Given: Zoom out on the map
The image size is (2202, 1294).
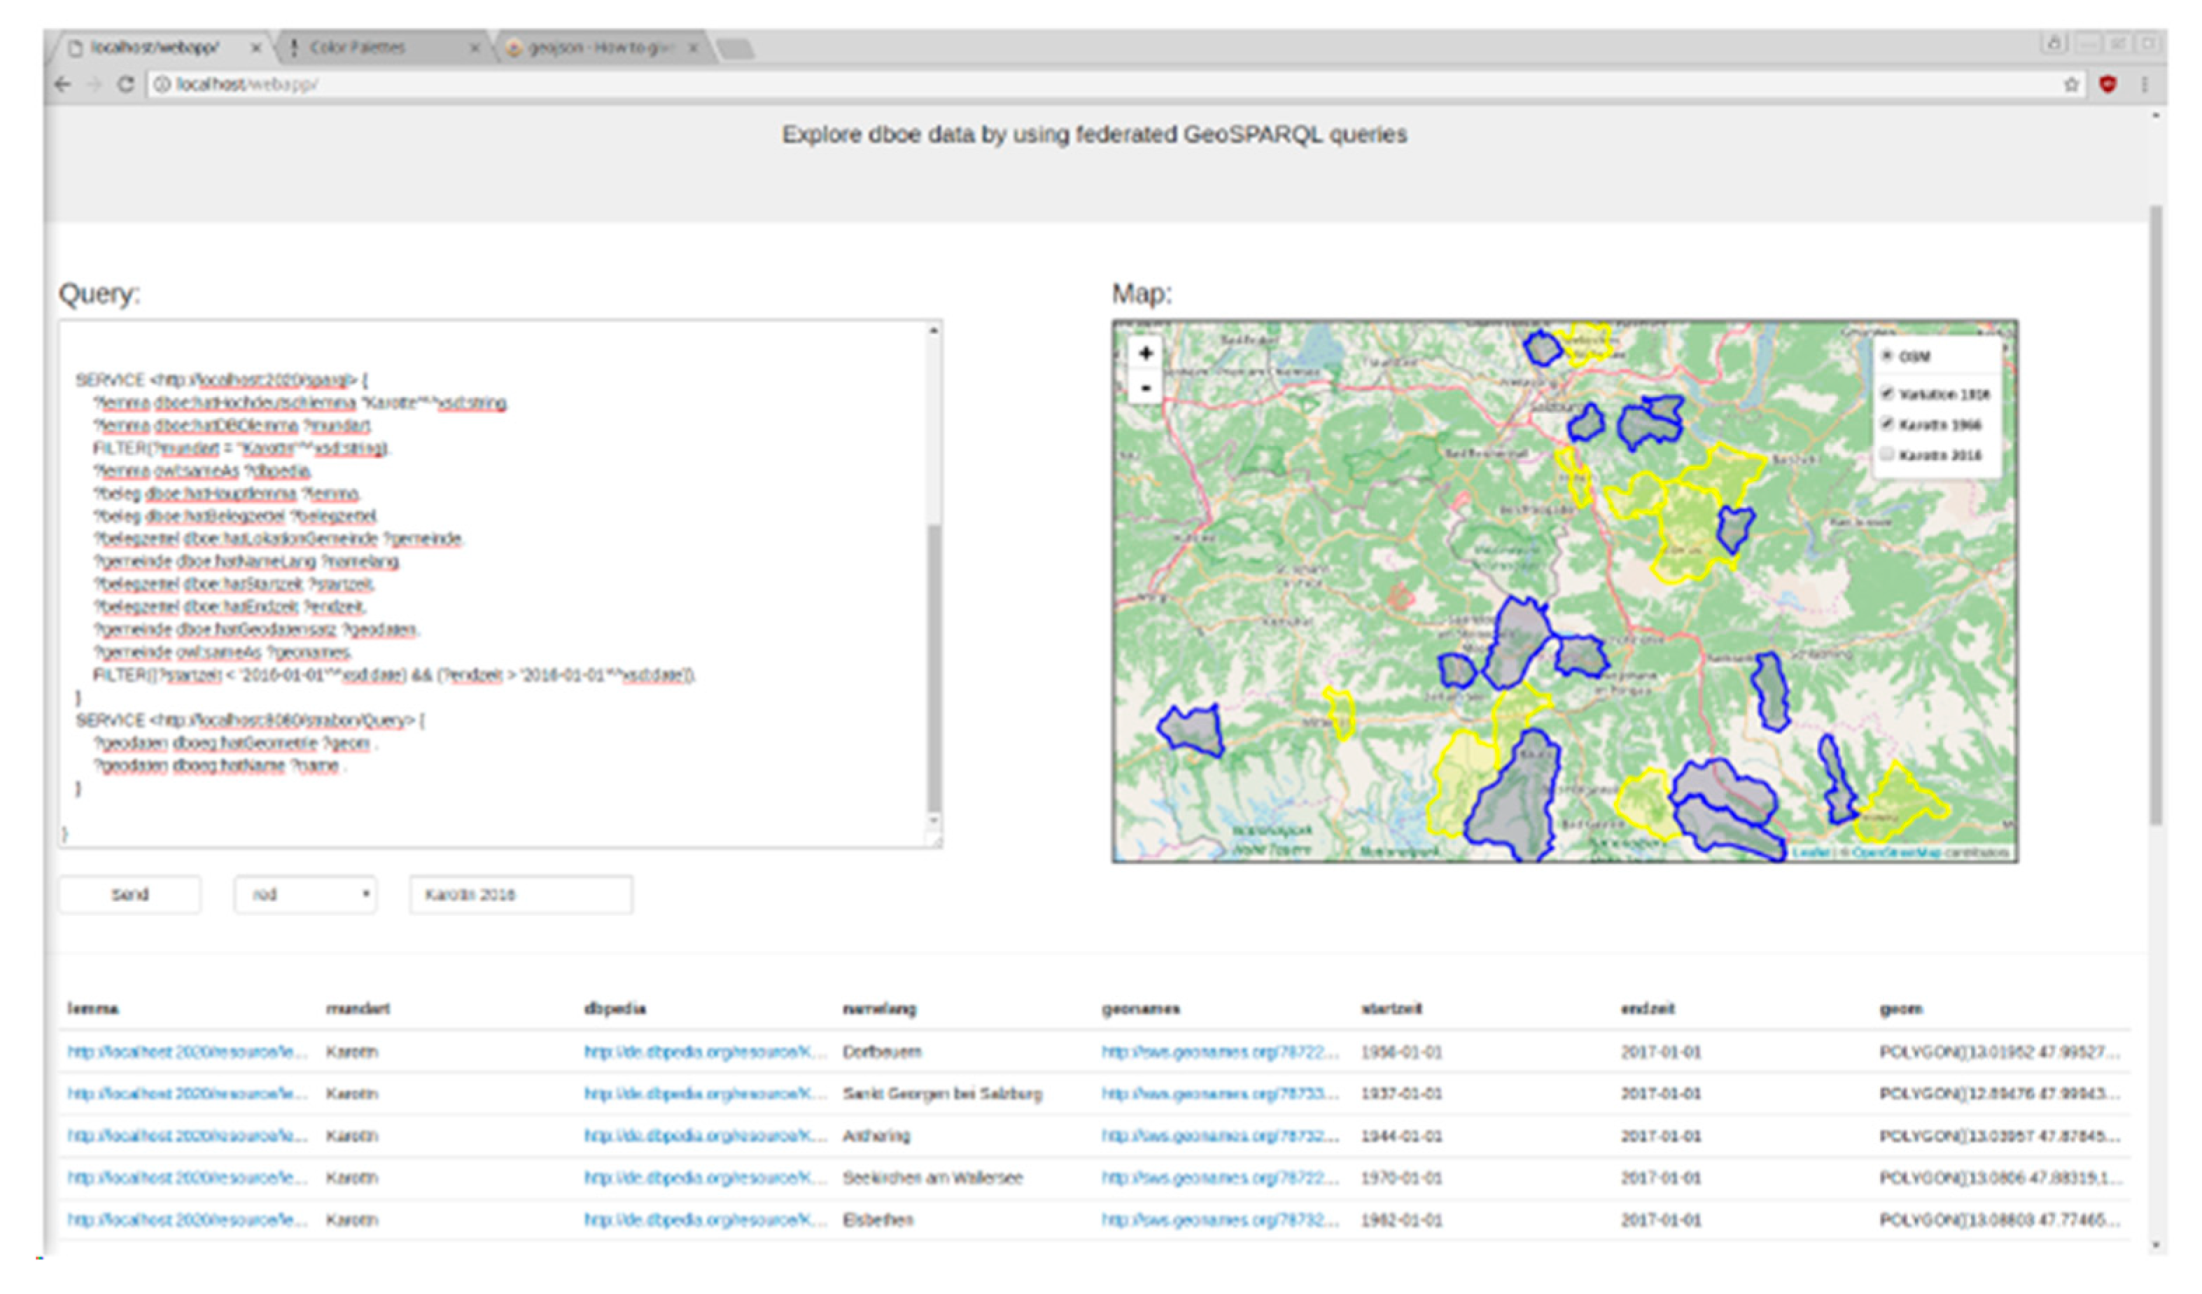Looking at the screenshot, I should point(1145,387).
